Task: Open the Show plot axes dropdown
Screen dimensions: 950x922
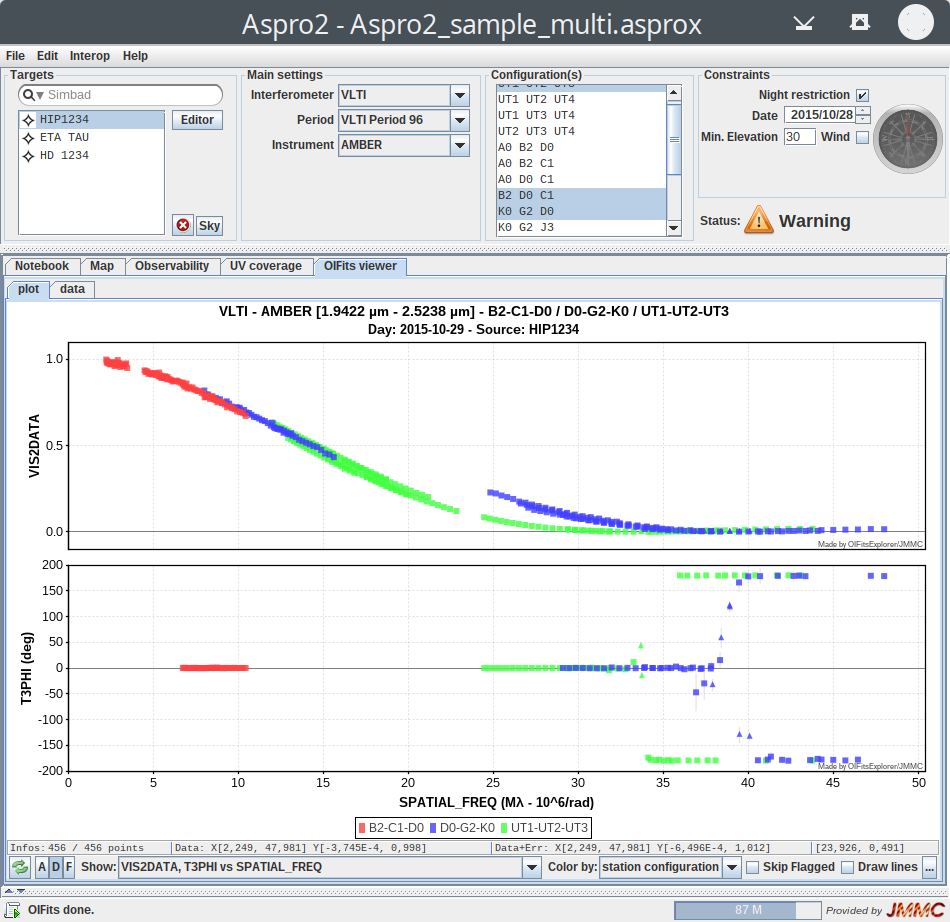Action: 531,867
